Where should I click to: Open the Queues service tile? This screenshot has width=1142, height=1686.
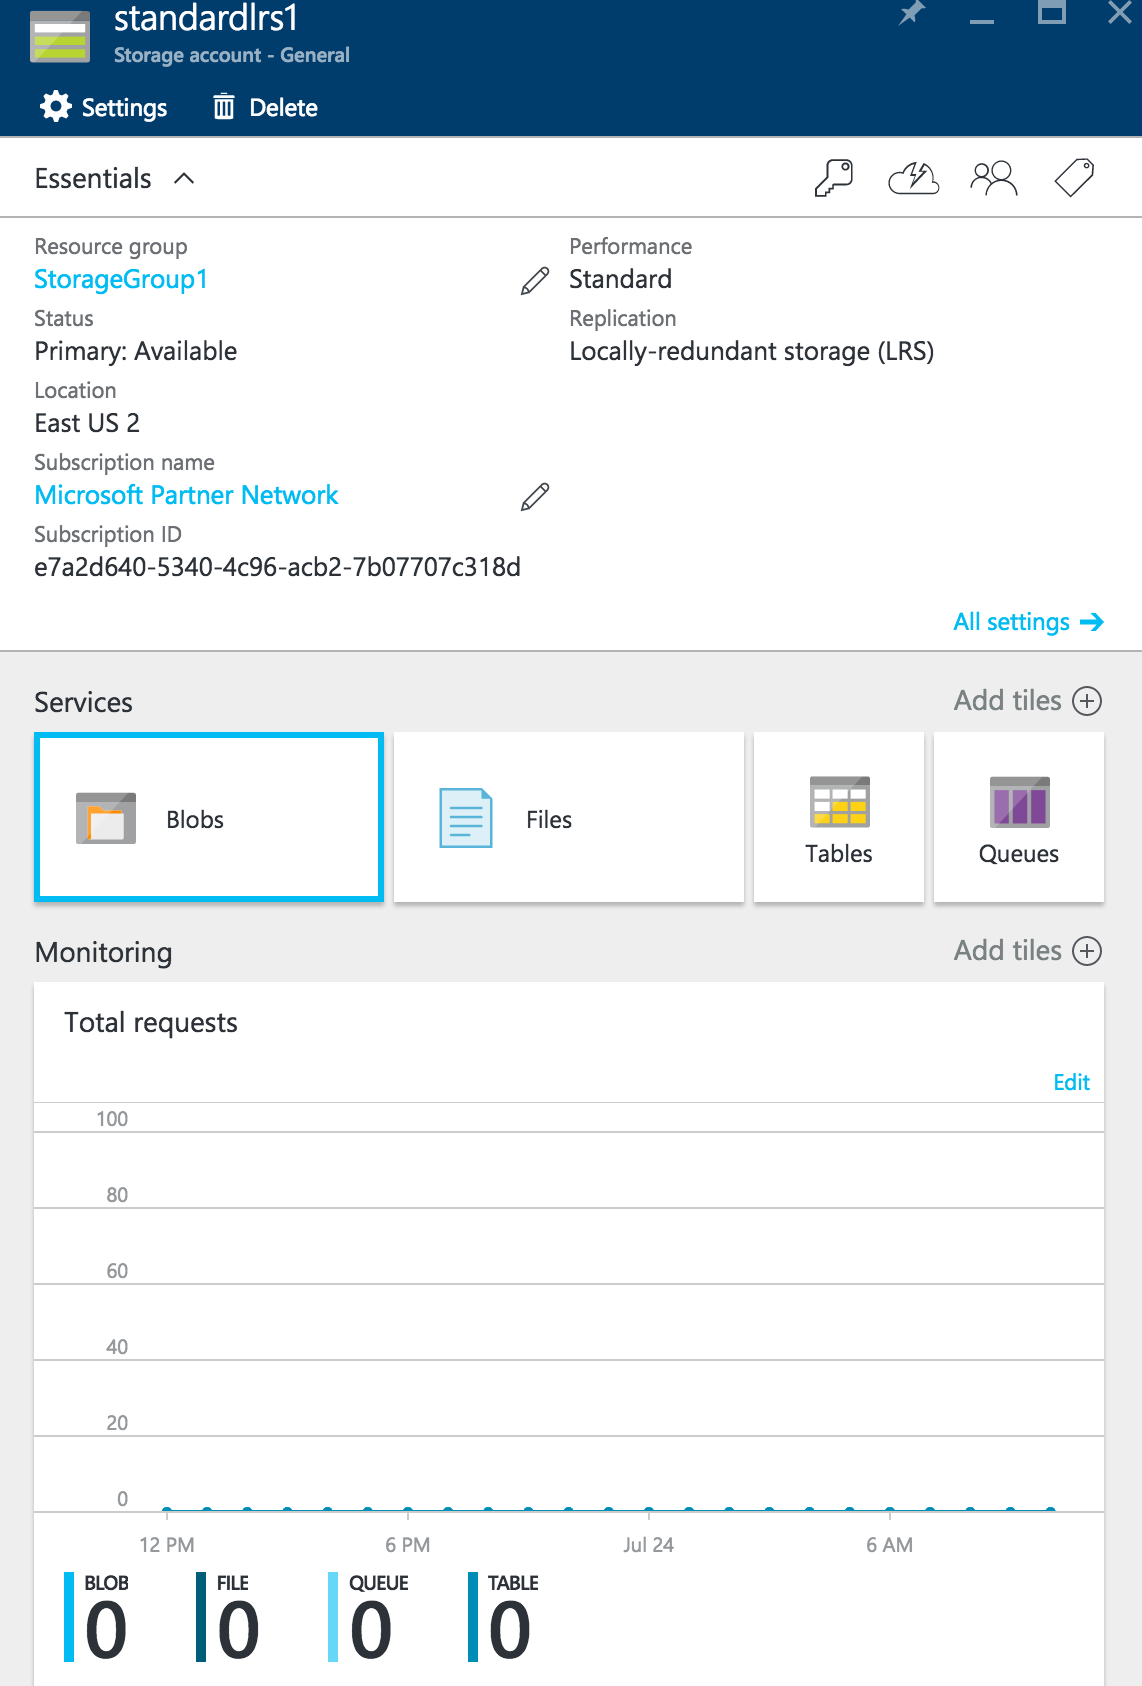pos(1018,818)
